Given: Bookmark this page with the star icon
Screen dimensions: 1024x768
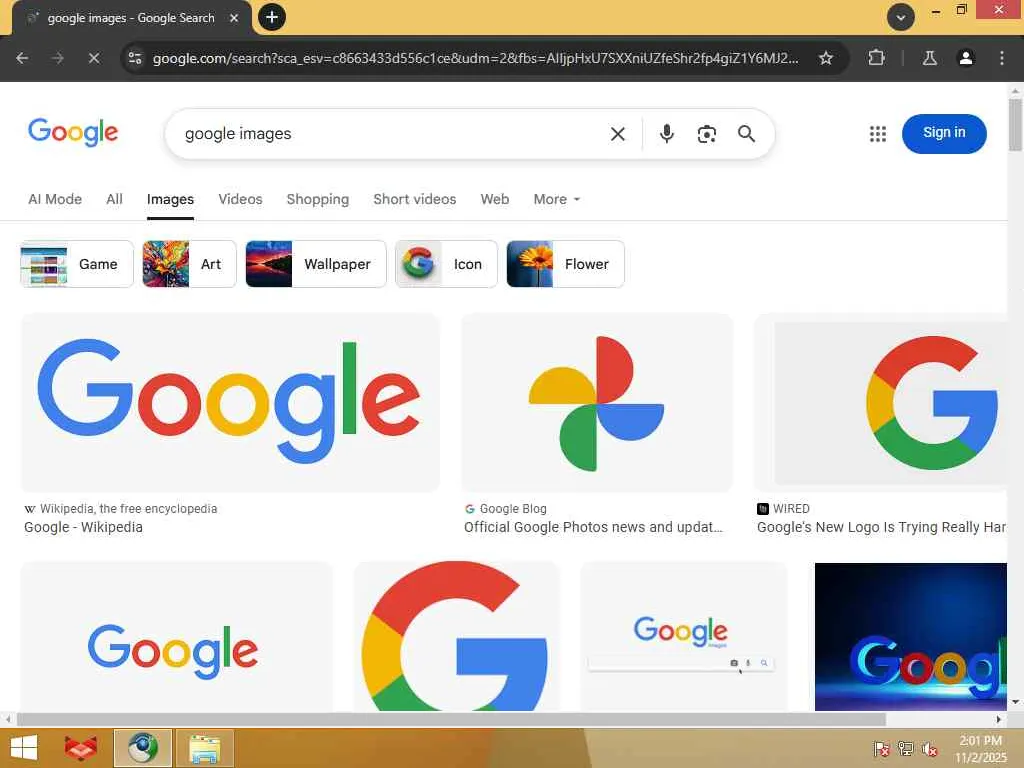Looking at the screenshot, I should [x=825, y=58].
